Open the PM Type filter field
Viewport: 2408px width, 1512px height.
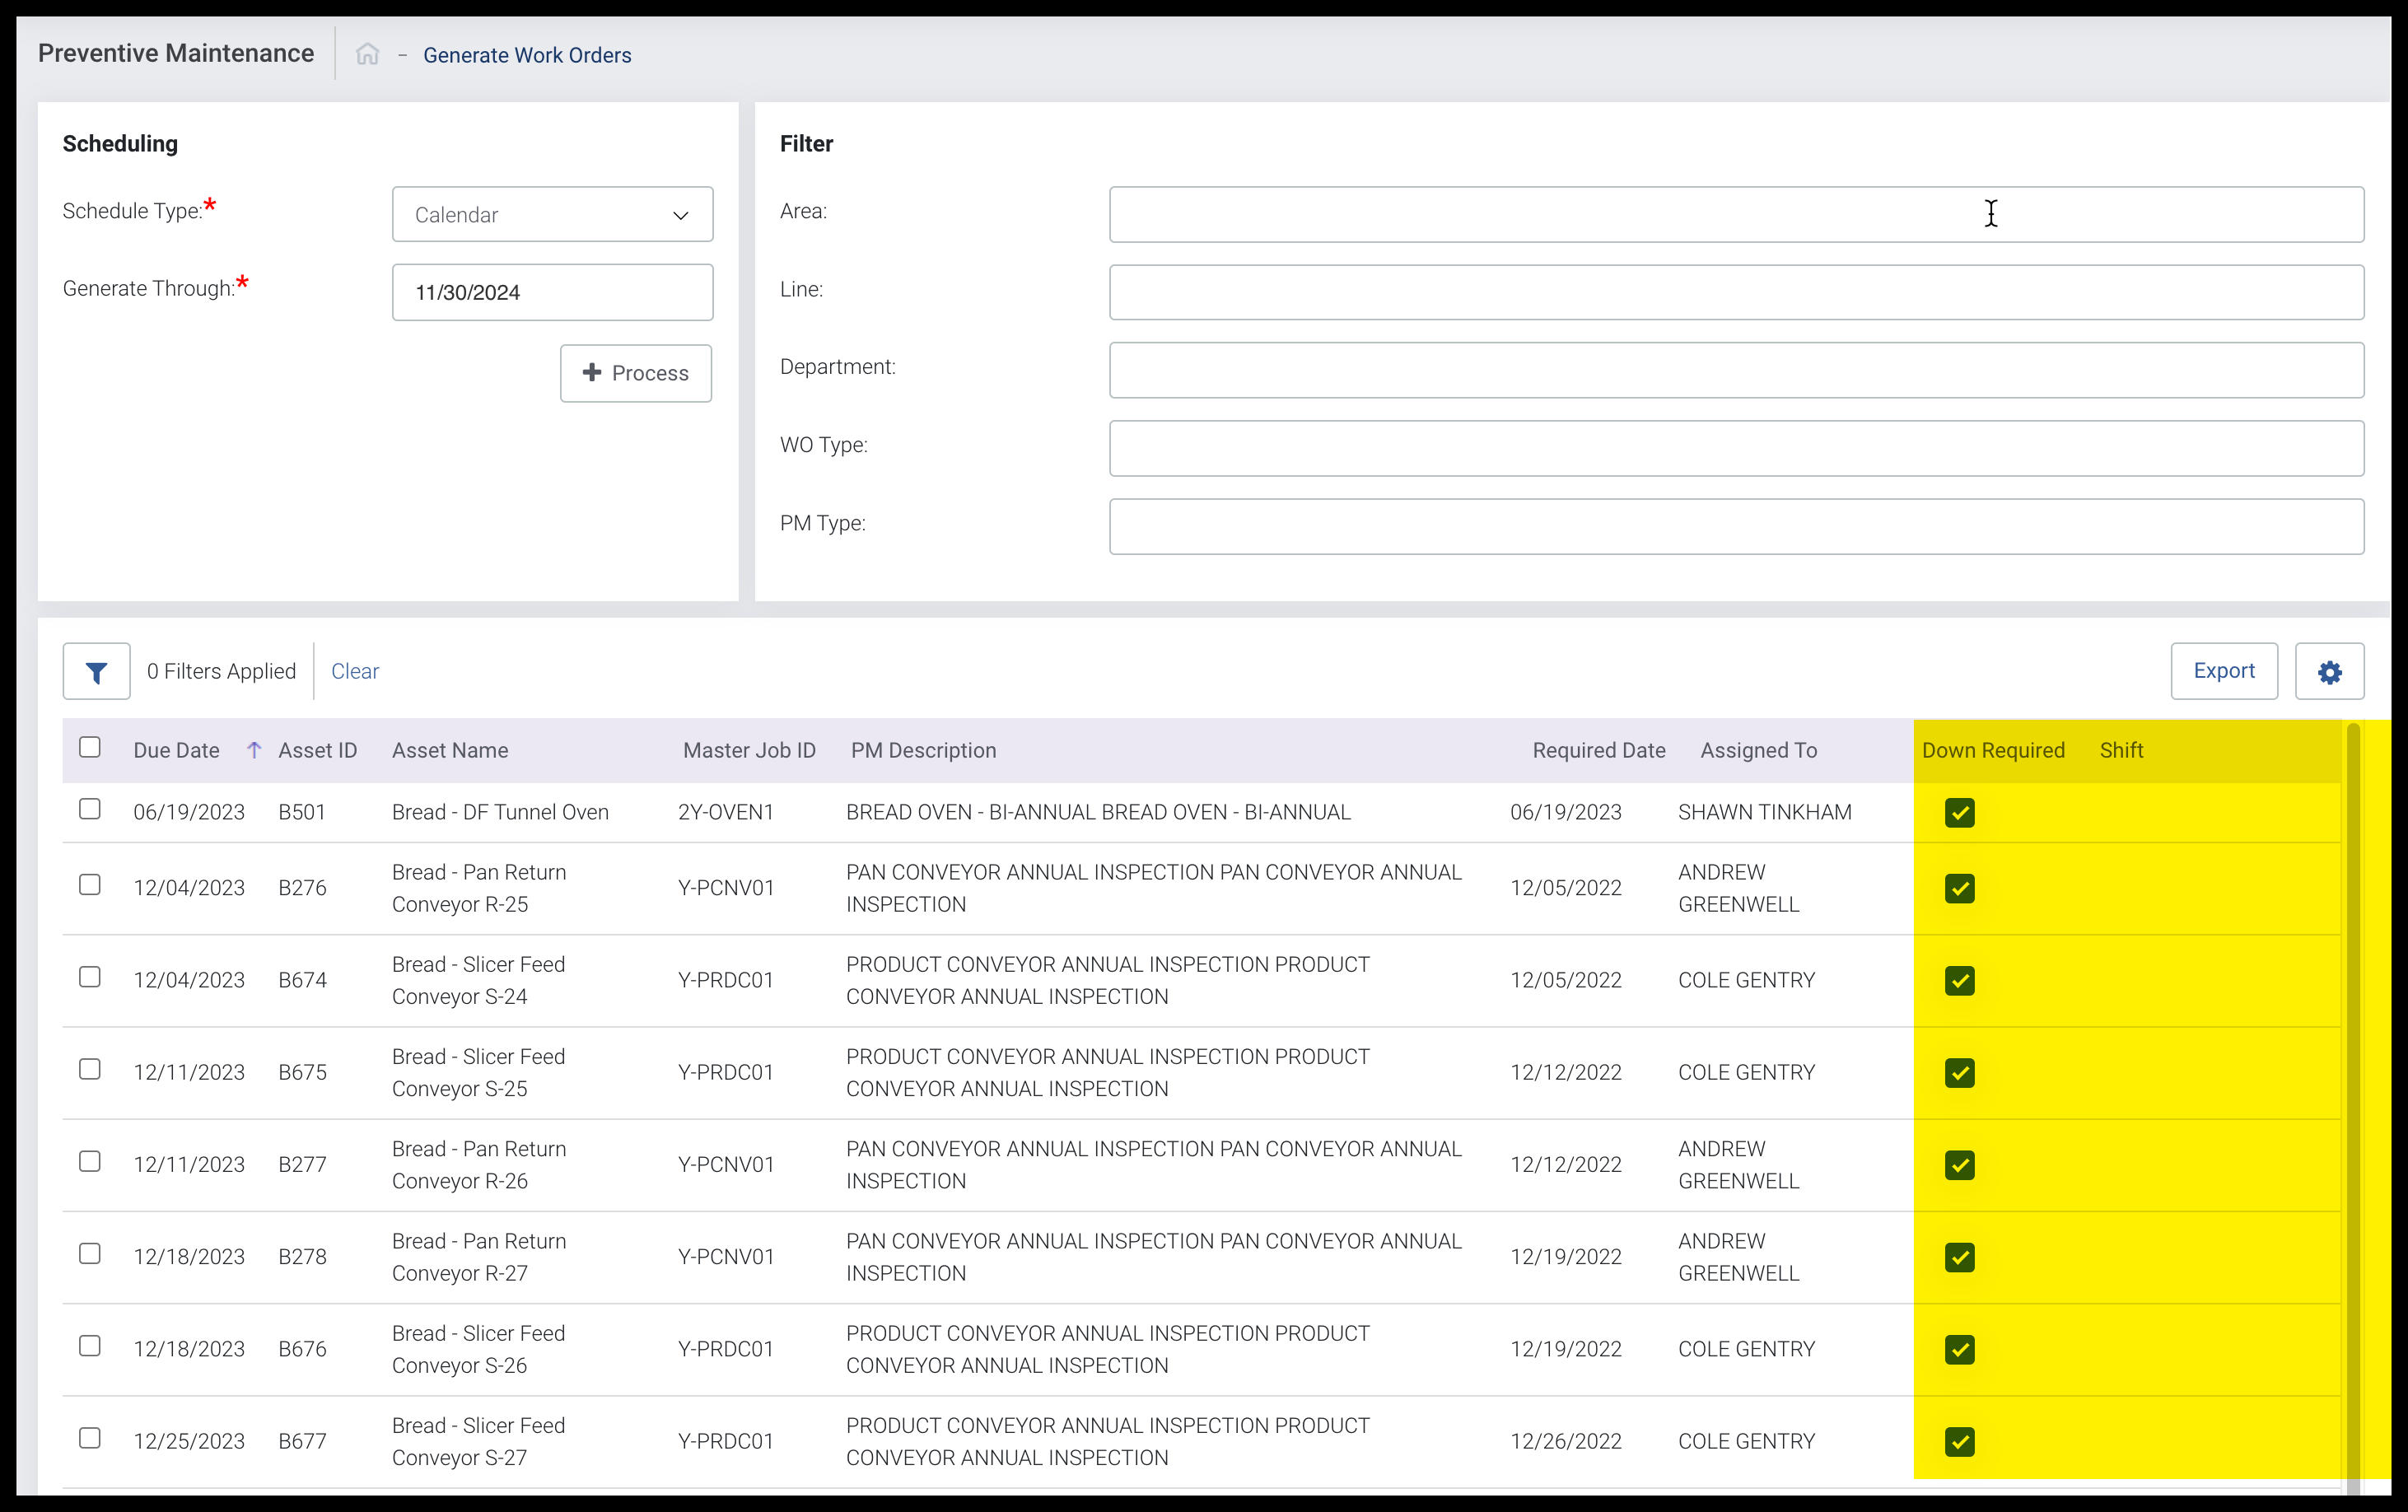click(1735, 526)
